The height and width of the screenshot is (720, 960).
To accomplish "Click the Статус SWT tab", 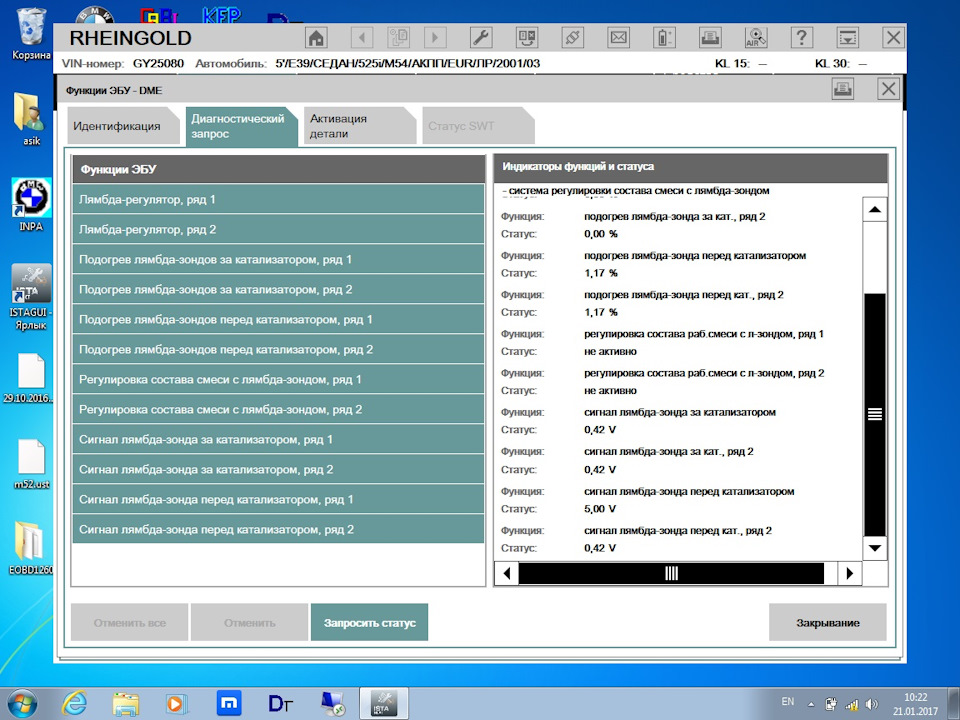I will [x=478, y=126].
